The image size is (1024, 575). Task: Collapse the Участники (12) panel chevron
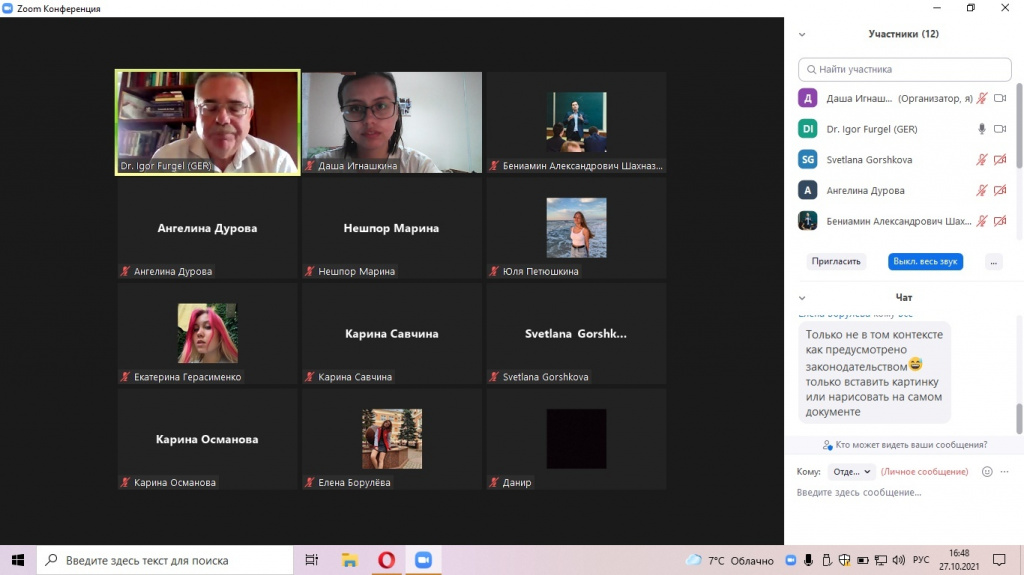point(802,35)
